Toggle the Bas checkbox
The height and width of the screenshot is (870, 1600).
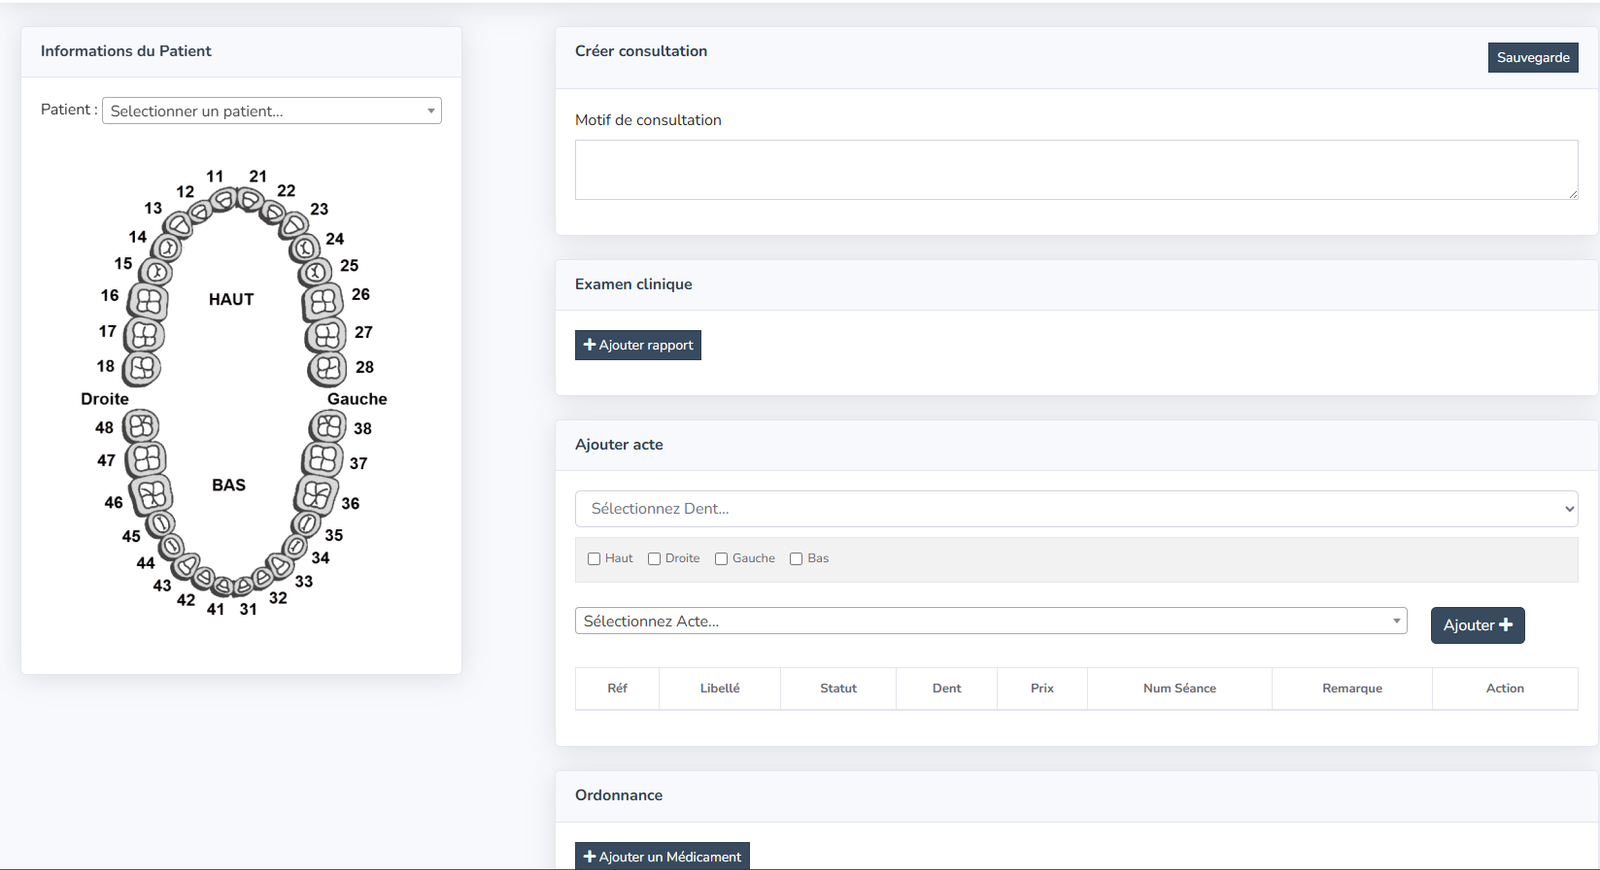pyautogui.click(x=796, y=559)
